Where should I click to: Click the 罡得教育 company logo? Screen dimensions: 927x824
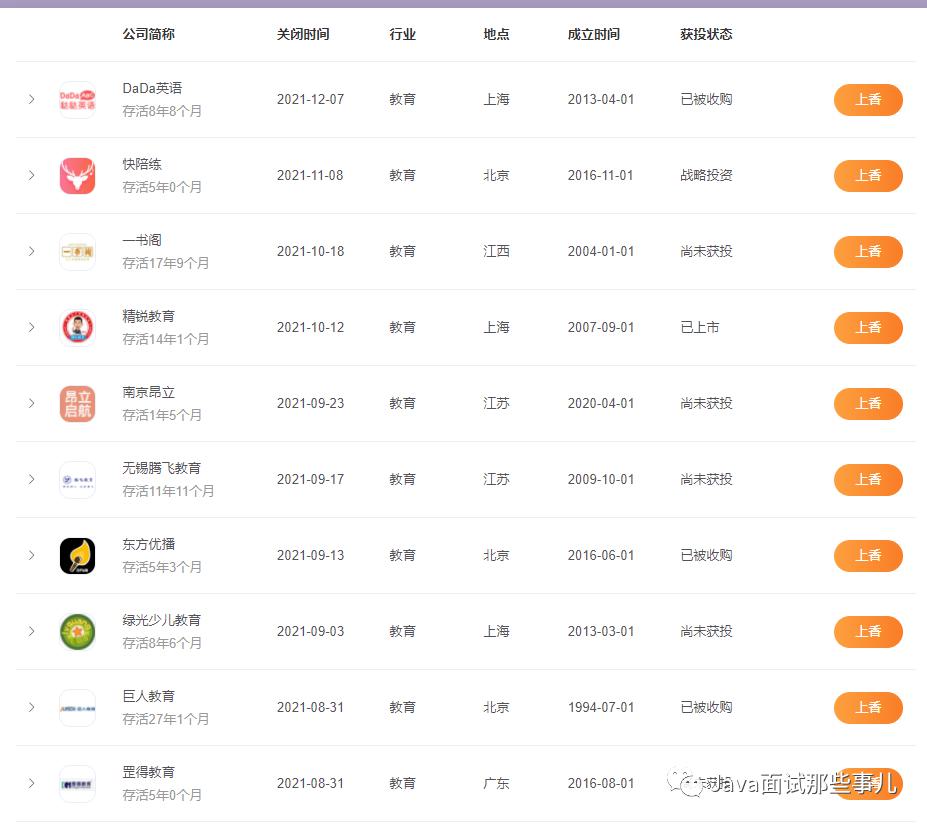[77, 784]
